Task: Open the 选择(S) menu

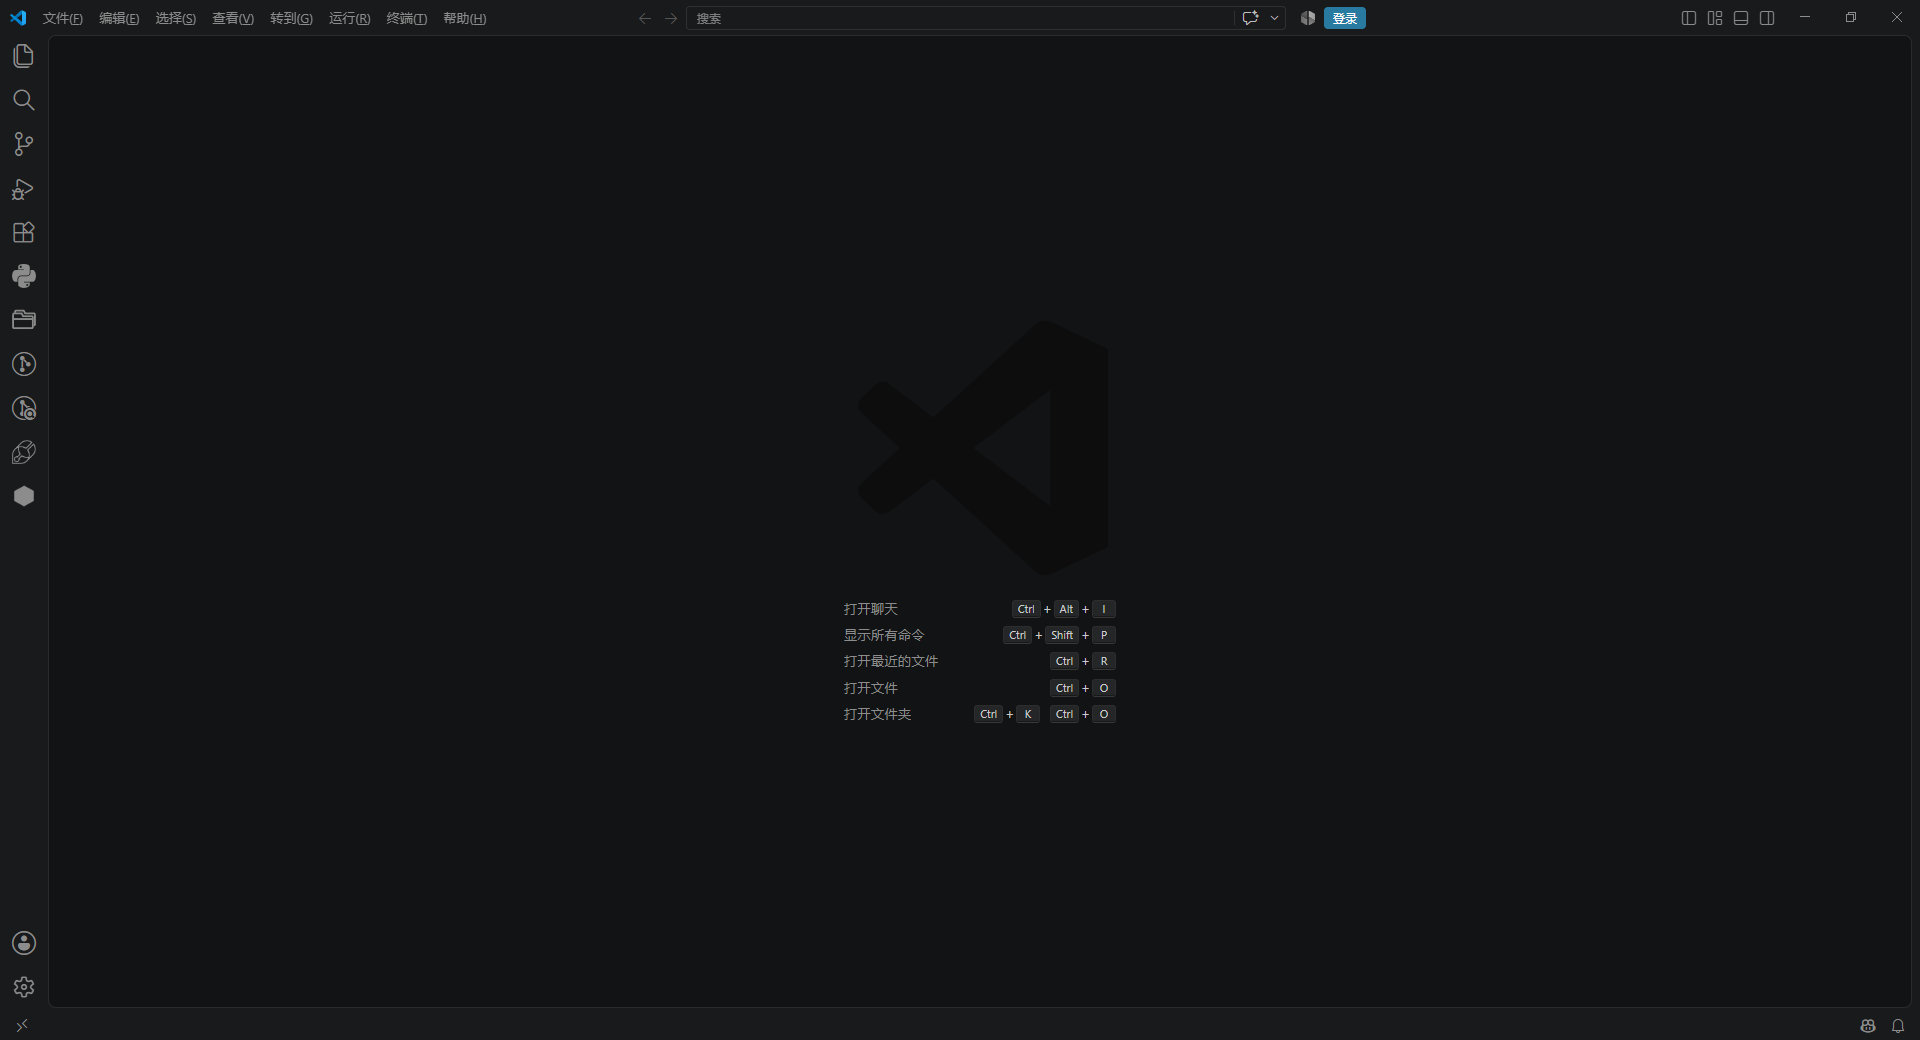Action: point(176,18)
